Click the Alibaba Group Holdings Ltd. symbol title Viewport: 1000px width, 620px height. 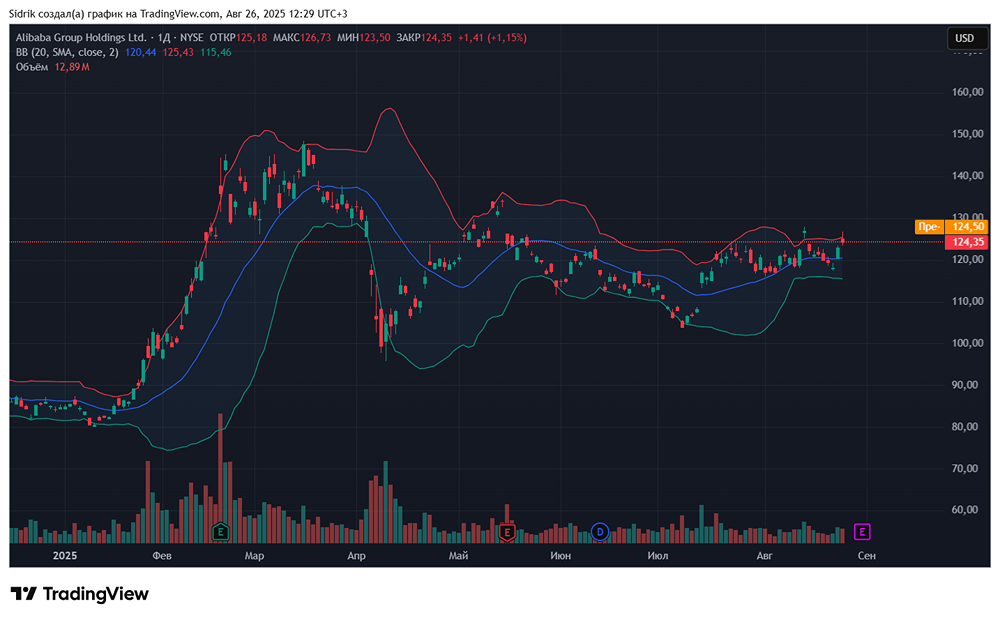(x=81, y=38)
